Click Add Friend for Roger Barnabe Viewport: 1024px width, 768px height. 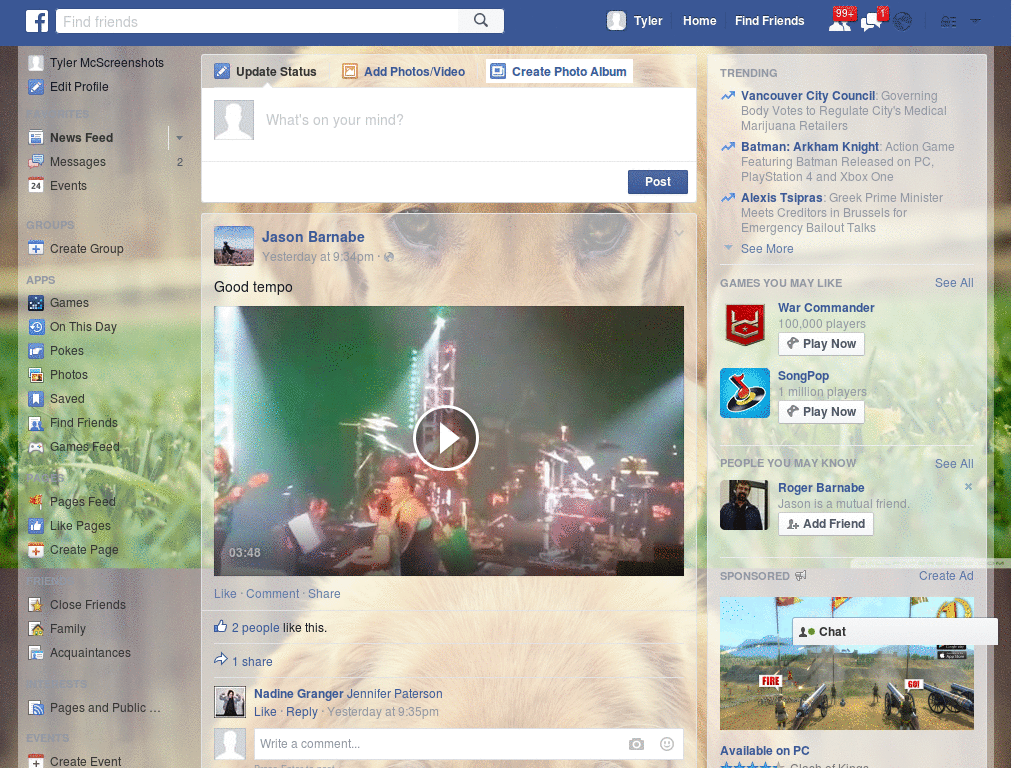(826, 524)
